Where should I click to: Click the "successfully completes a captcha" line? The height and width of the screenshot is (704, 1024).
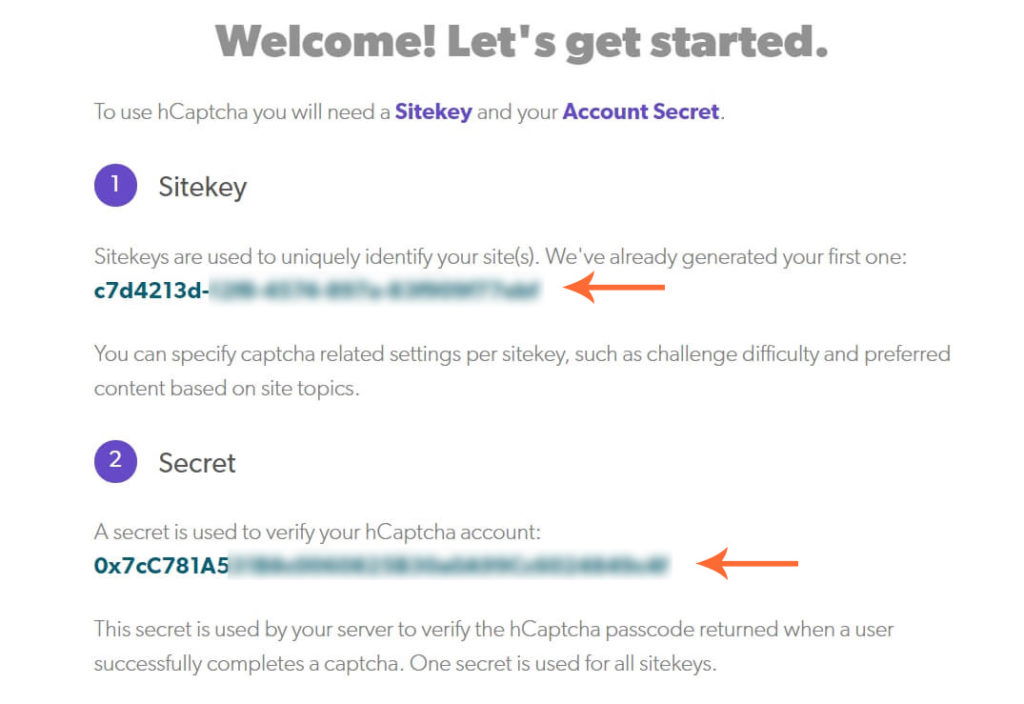click(405, 664)
